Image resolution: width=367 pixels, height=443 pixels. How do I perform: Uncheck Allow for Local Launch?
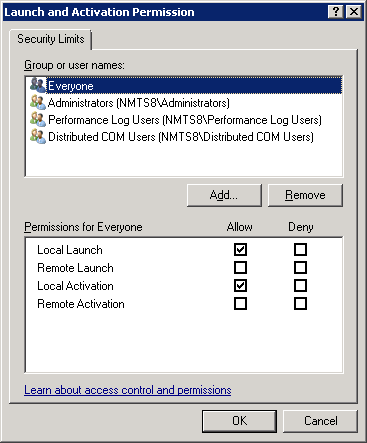tap(240, 249)
